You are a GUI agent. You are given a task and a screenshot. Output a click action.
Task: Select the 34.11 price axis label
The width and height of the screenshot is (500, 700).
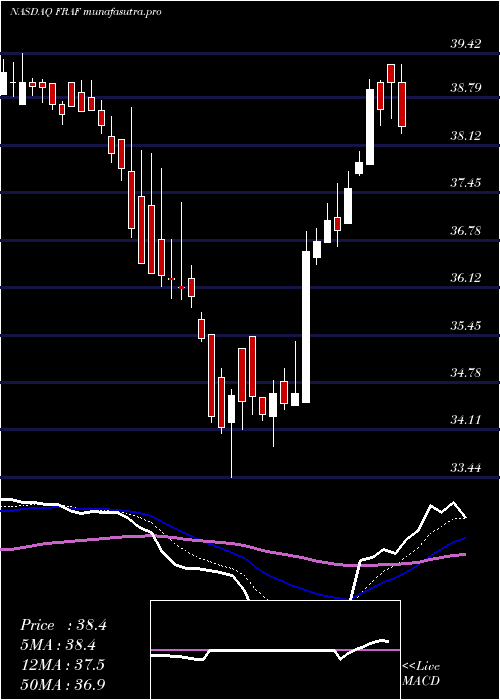tap(466, 419)
